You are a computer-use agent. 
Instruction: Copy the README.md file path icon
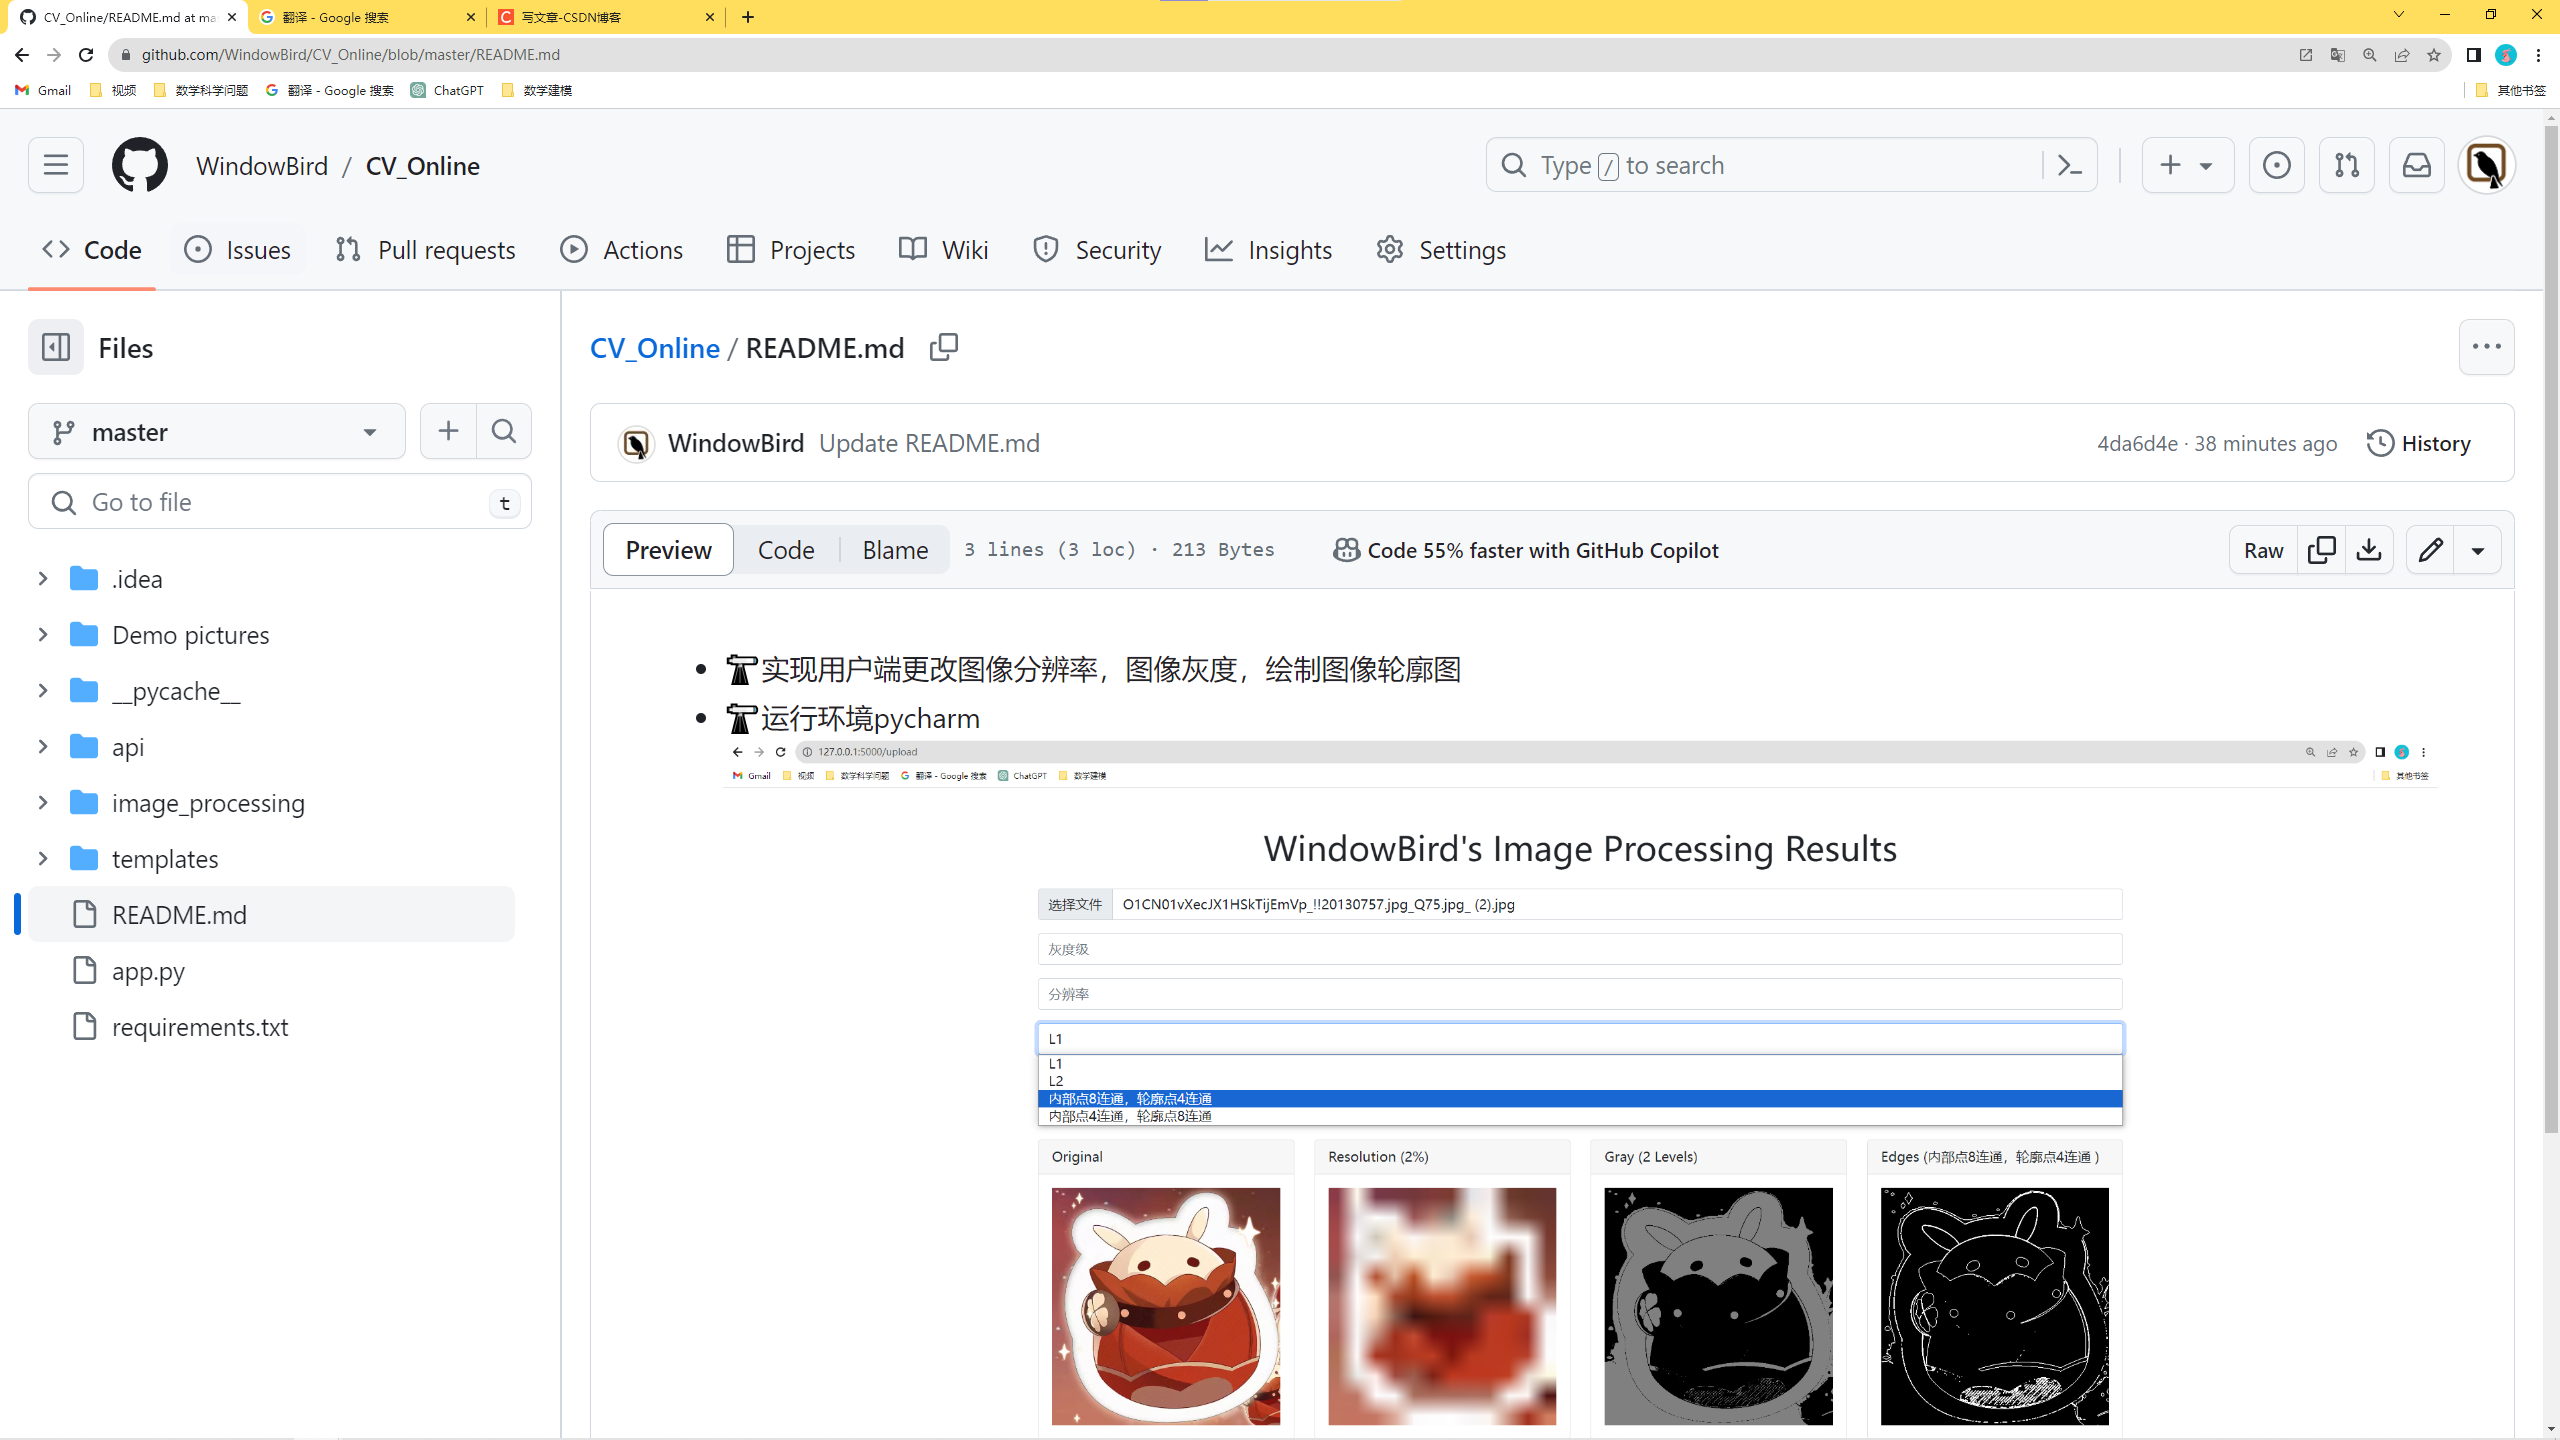point(943,347)
